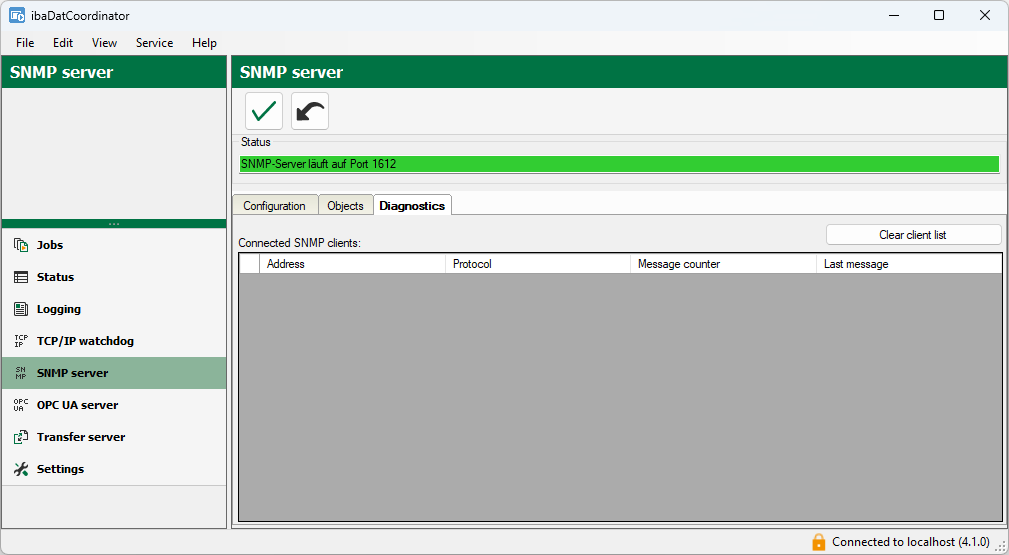The height and width of the screenshot is (555, 1009).
Task: Open the Service menu
Action: [154, 42]
